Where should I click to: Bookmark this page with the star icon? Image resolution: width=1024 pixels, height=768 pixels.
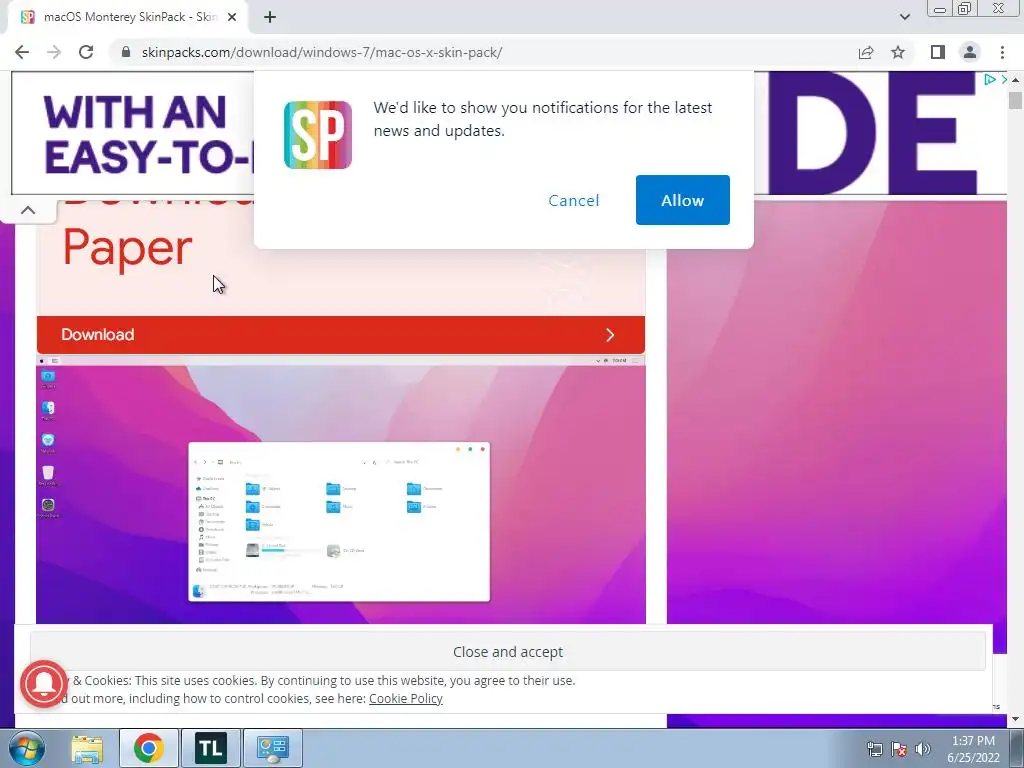click(898, 52)
